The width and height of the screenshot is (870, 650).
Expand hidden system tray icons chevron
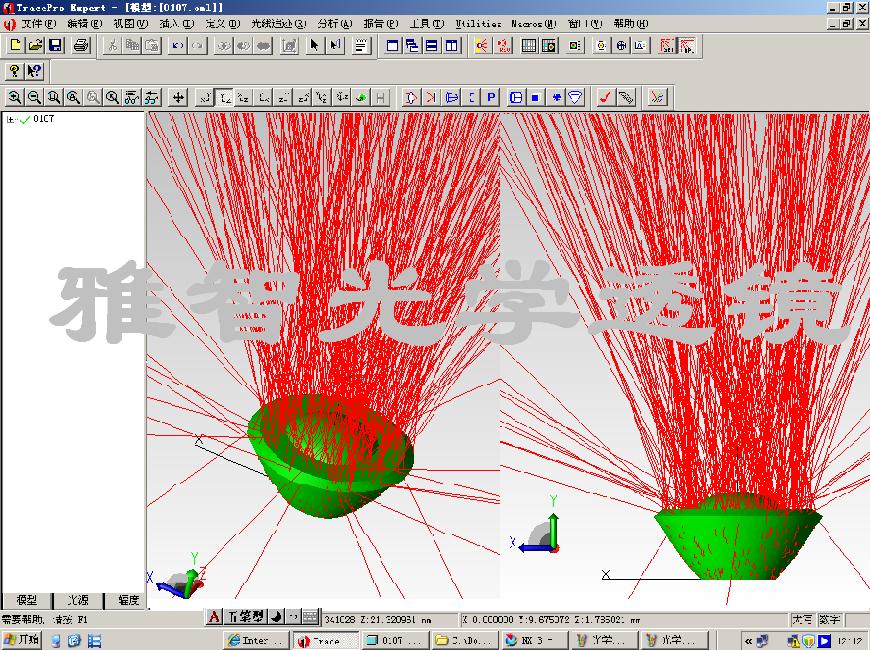click(x=748, y=640)
